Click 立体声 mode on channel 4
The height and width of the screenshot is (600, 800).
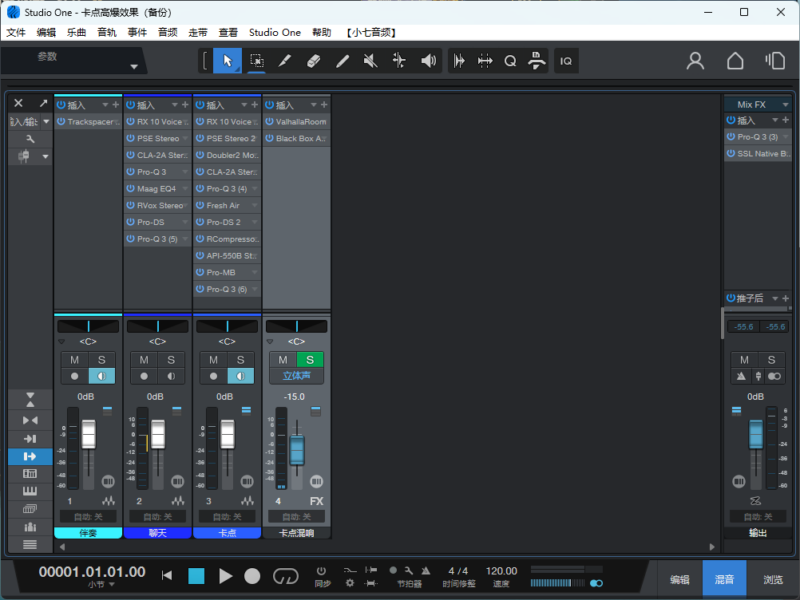(296, 376)
